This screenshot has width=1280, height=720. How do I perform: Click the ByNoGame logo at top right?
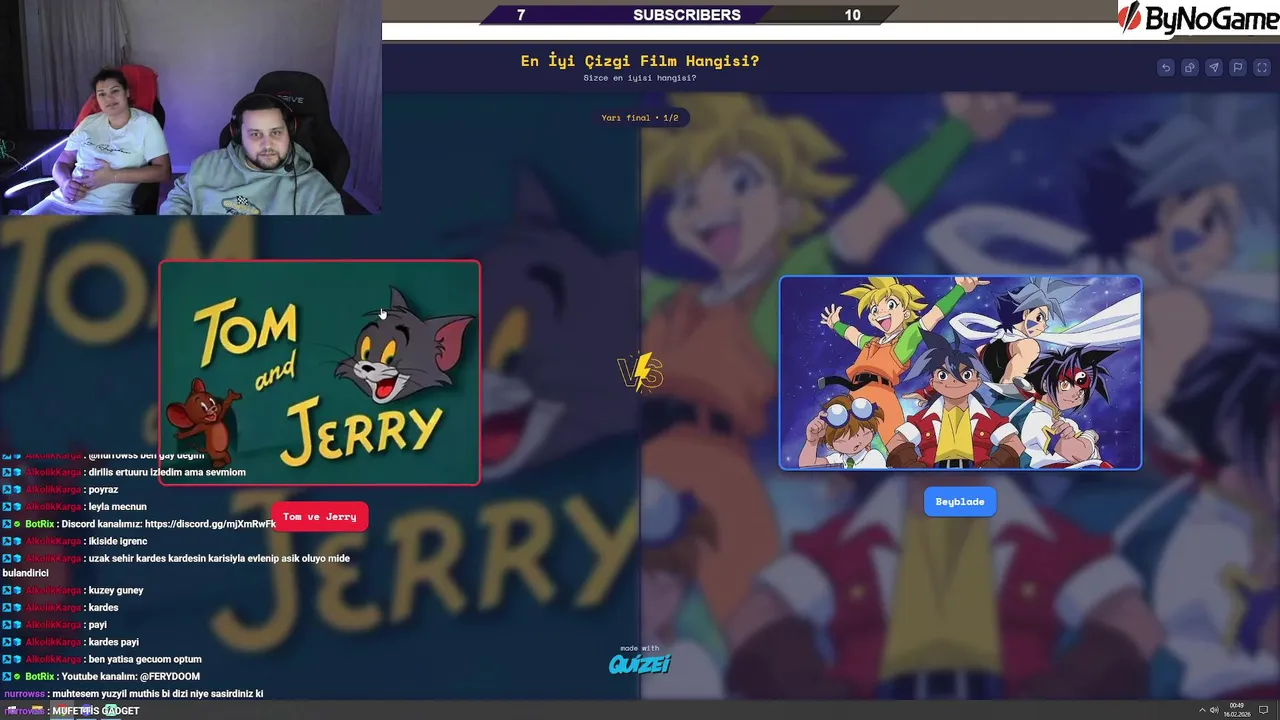point(1198,18)
